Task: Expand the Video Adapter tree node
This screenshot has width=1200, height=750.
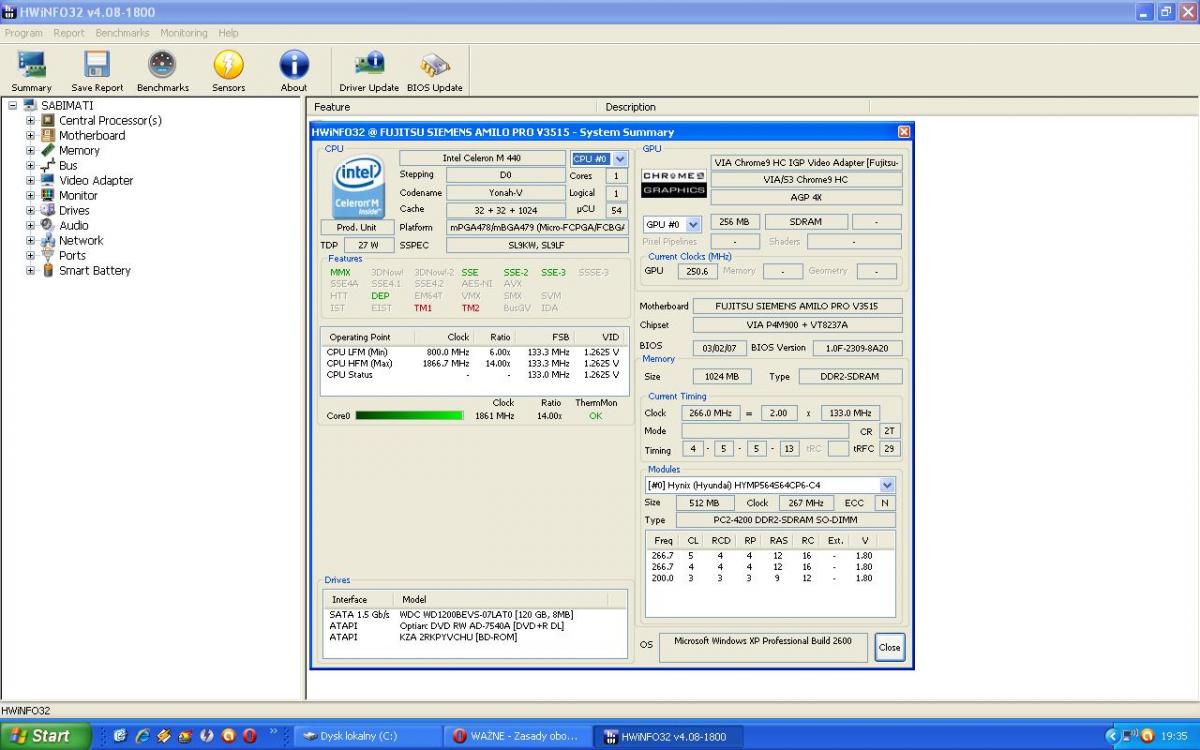Action: 30,180
